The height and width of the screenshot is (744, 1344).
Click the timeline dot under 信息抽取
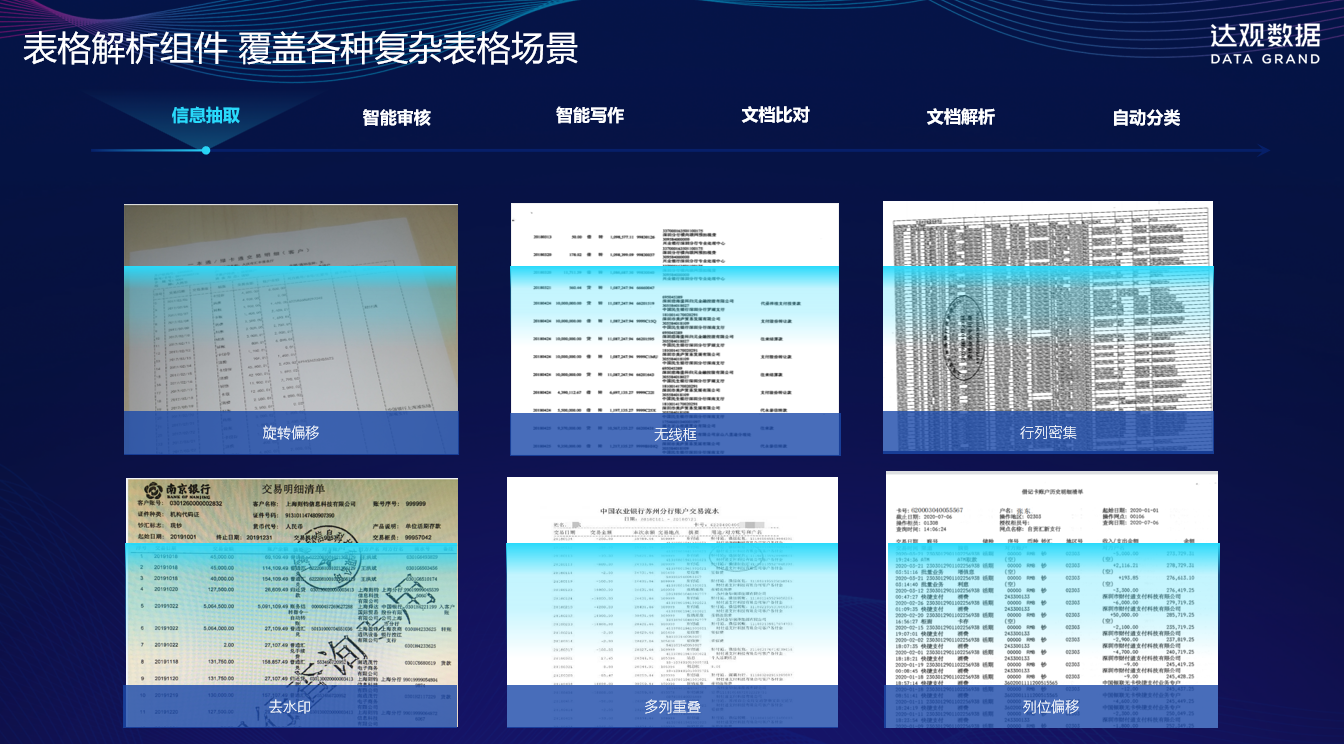[x=206, y=150]
